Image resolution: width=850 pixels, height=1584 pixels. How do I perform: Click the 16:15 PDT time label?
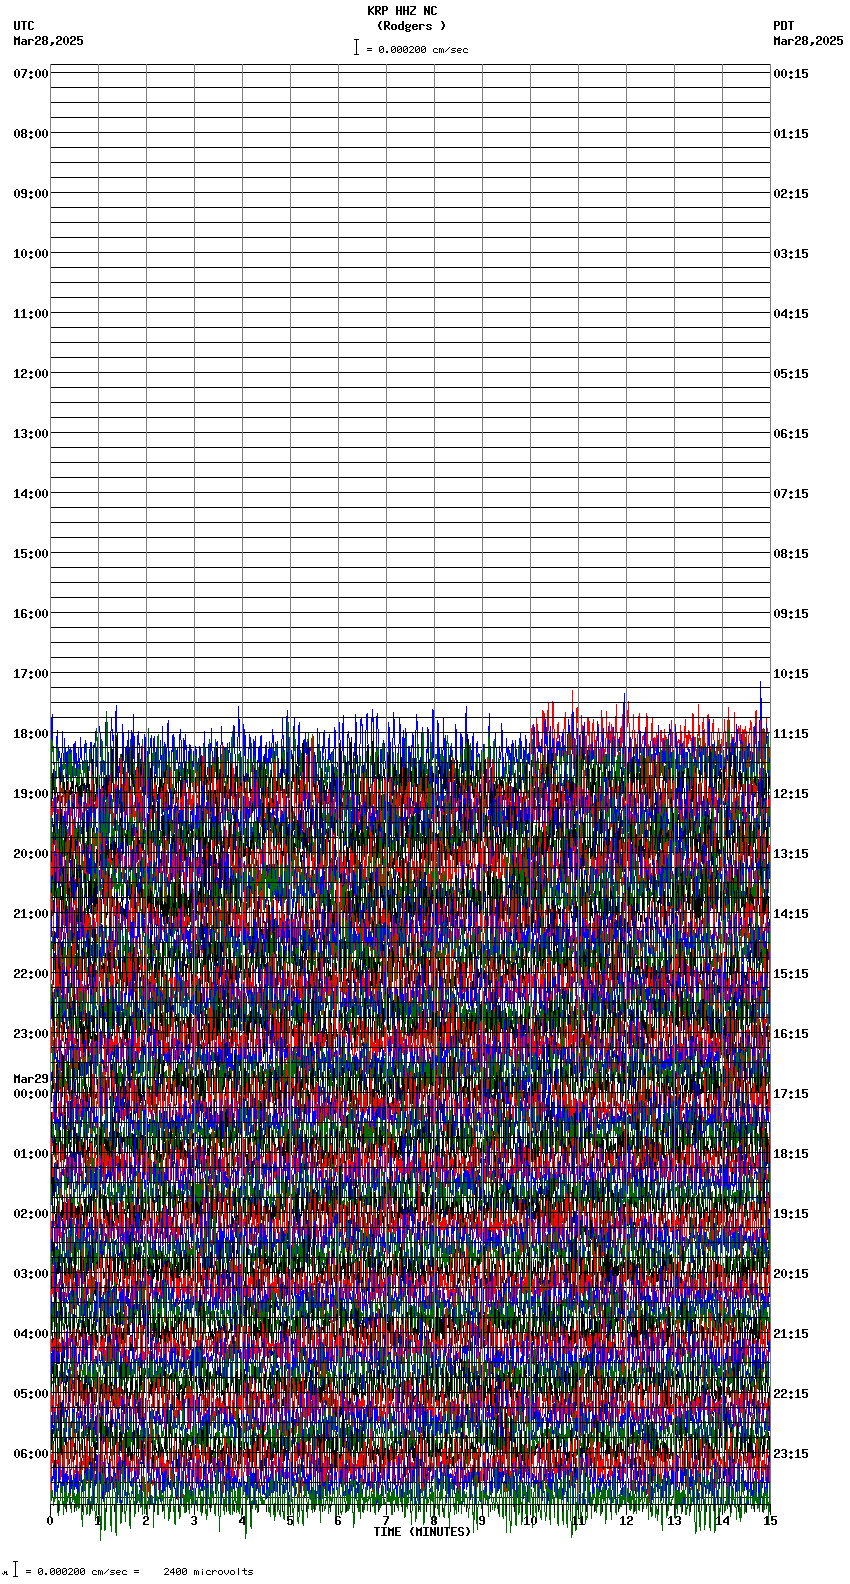click(x=791, y=1034)
